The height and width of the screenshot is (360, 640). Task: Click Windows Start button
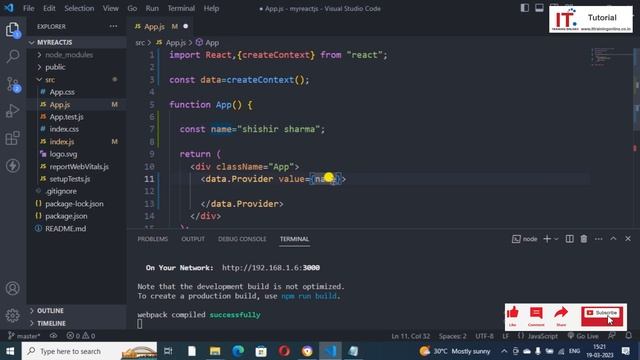[x=10, y=351]
